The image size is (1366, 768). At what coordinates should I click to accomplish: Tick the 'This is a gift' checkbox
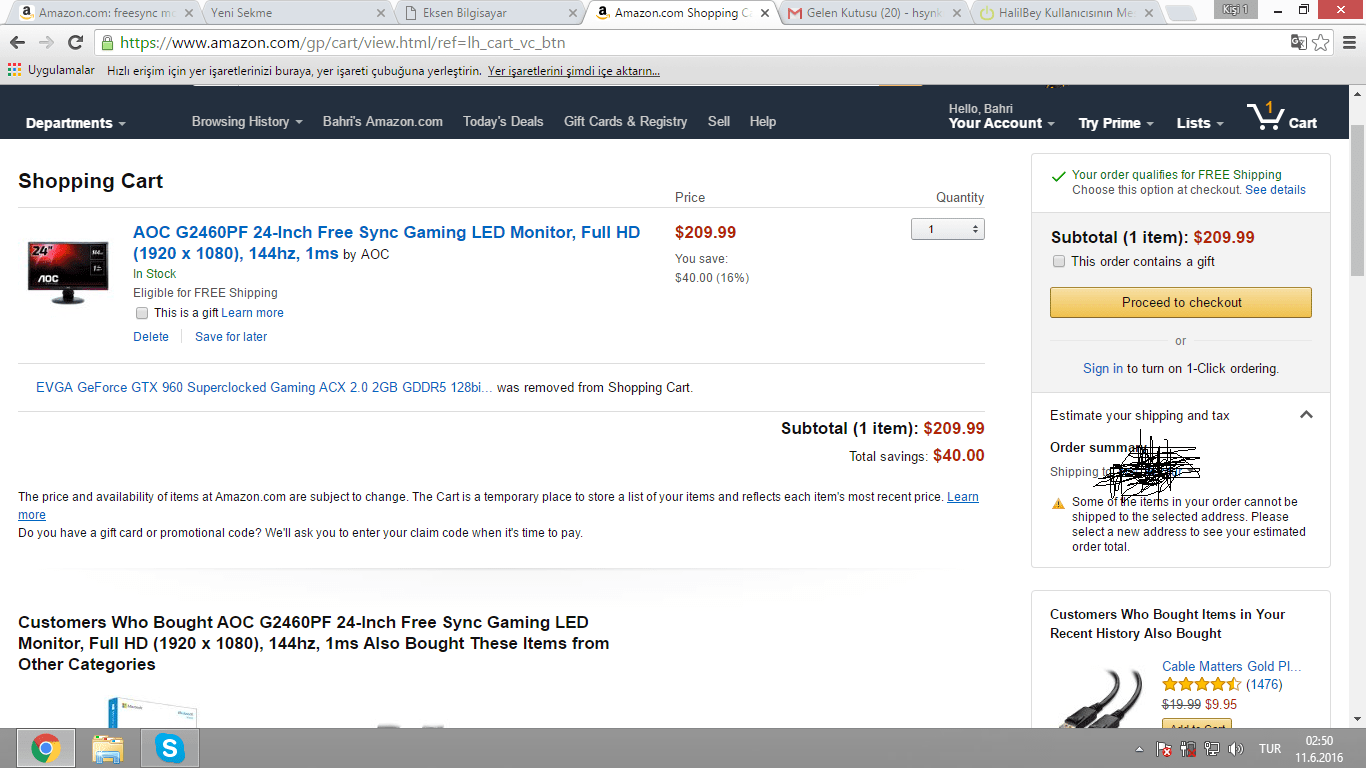[x=142, y=313]
